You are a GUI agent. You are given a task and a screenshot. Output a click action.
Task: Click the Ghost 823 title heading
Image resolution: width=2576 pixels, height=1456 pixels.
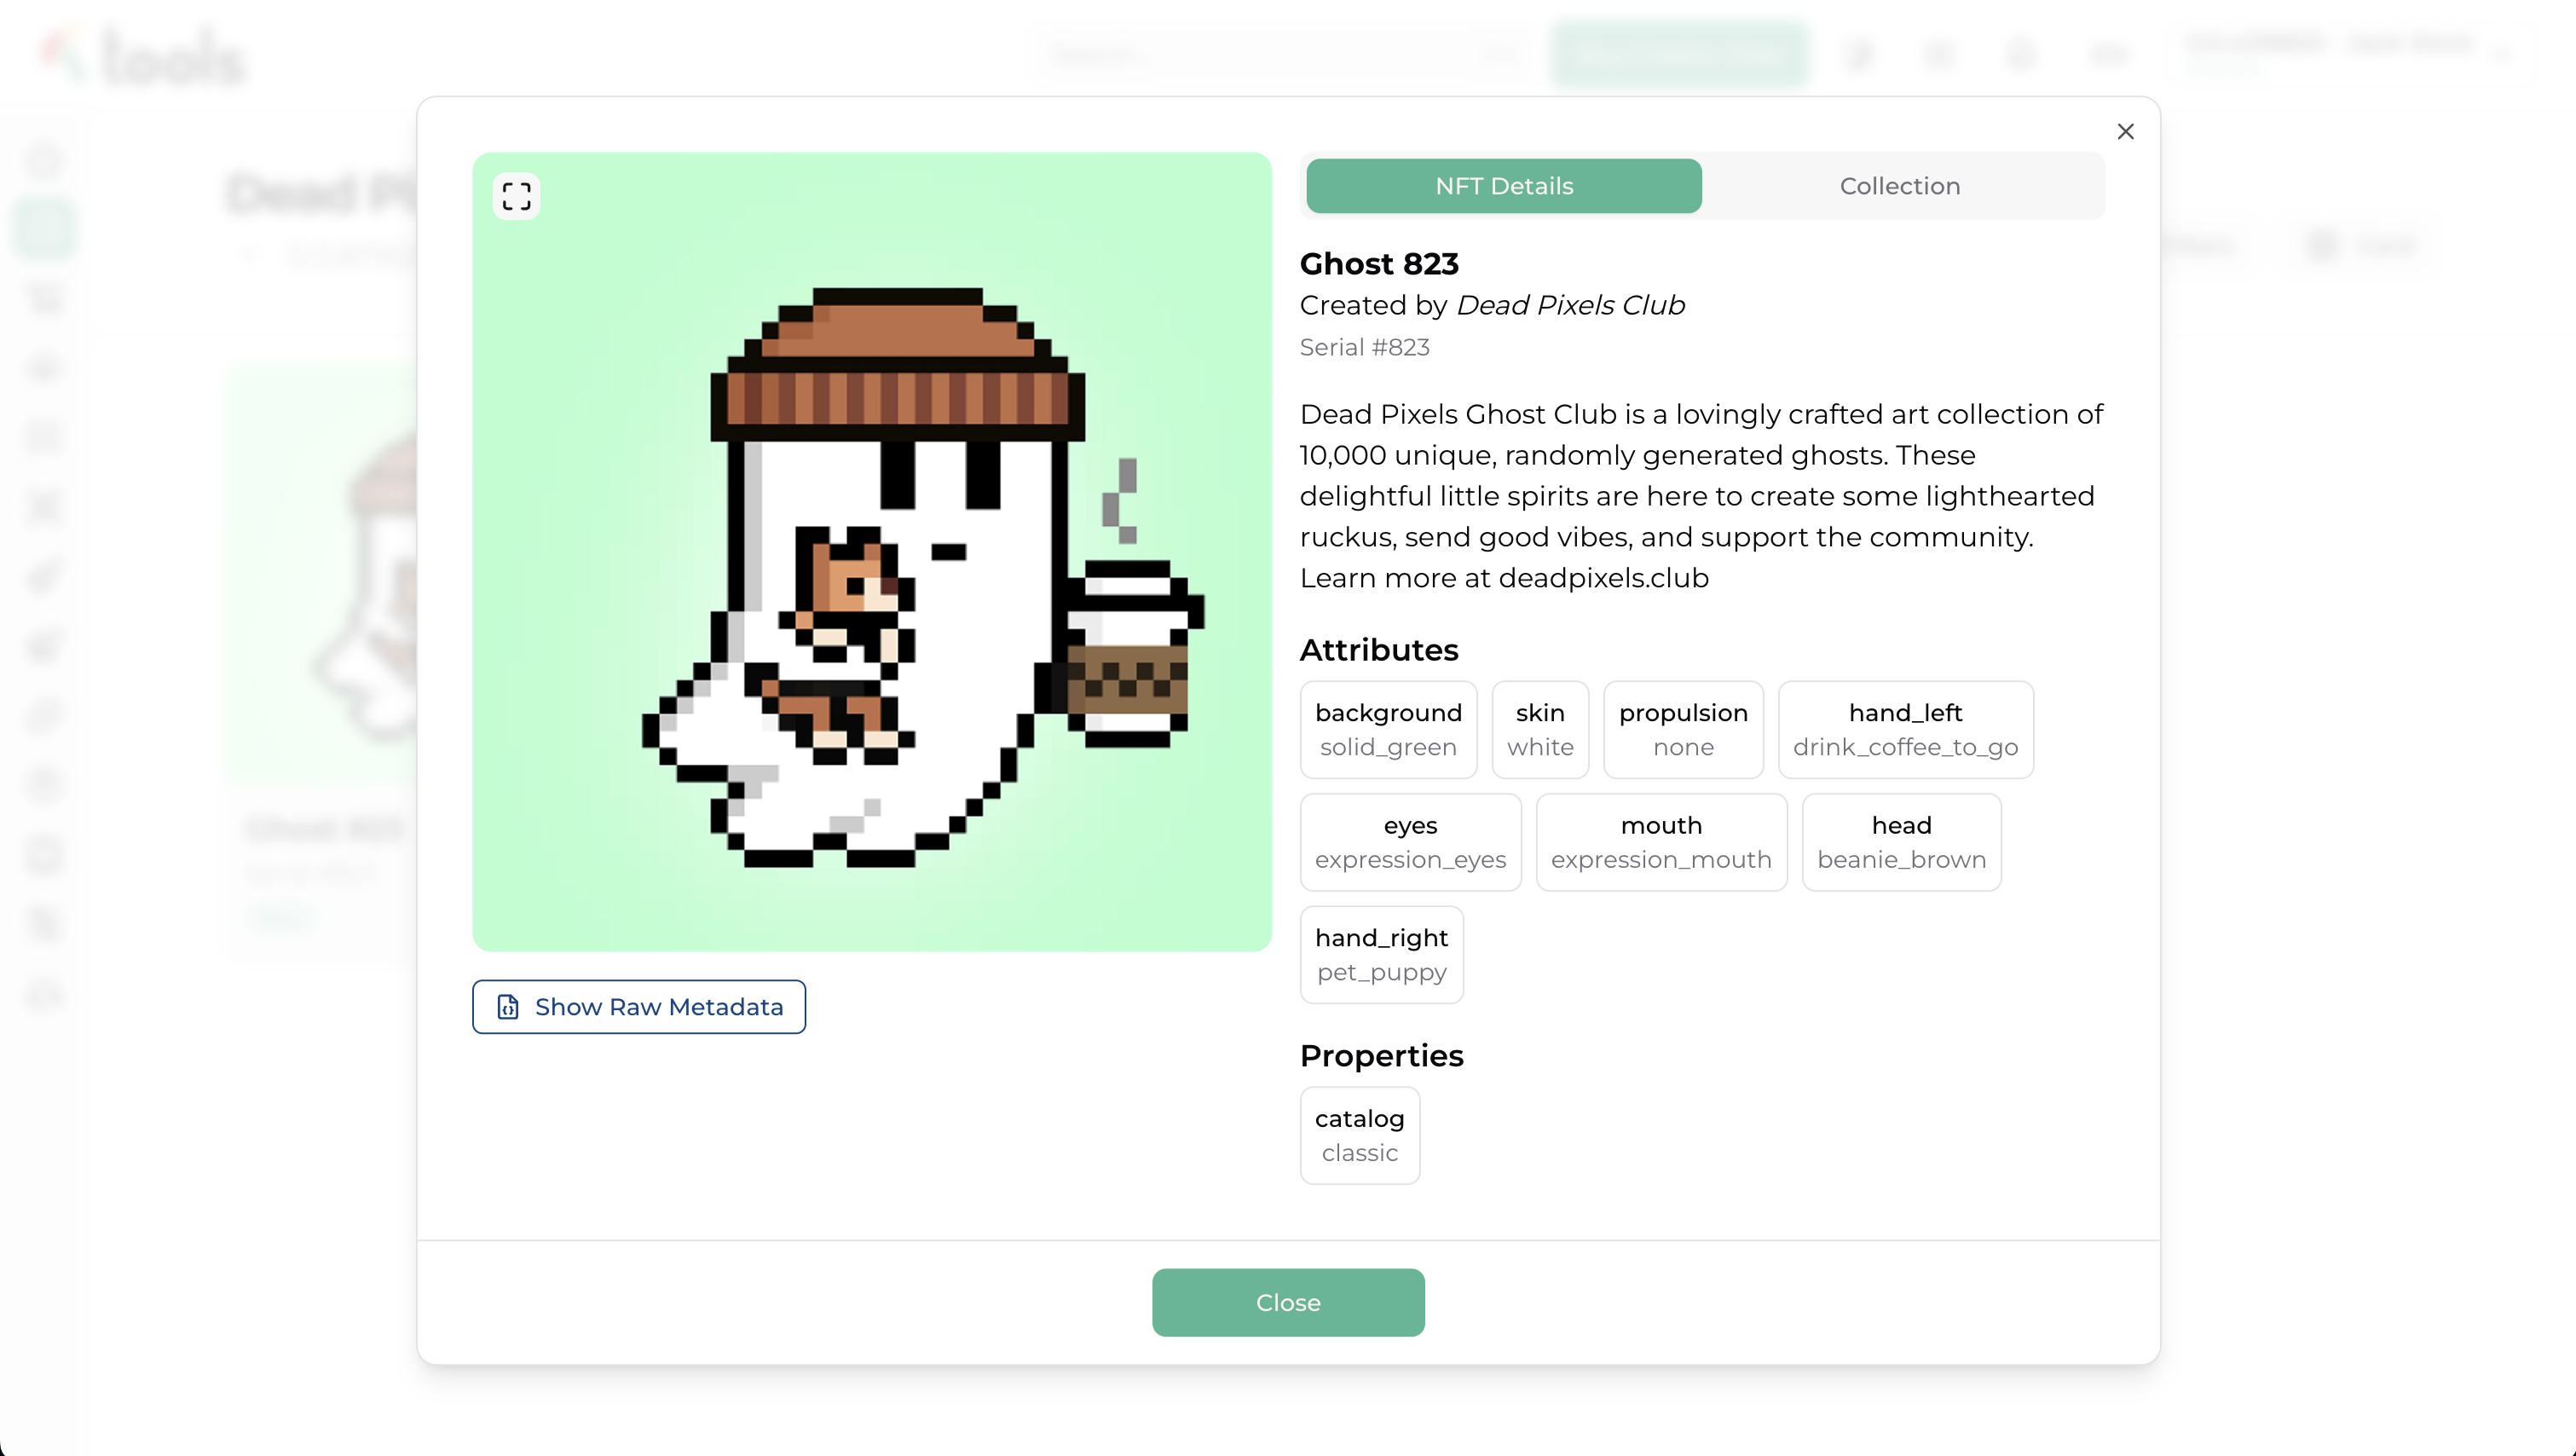click(1379, 264)
